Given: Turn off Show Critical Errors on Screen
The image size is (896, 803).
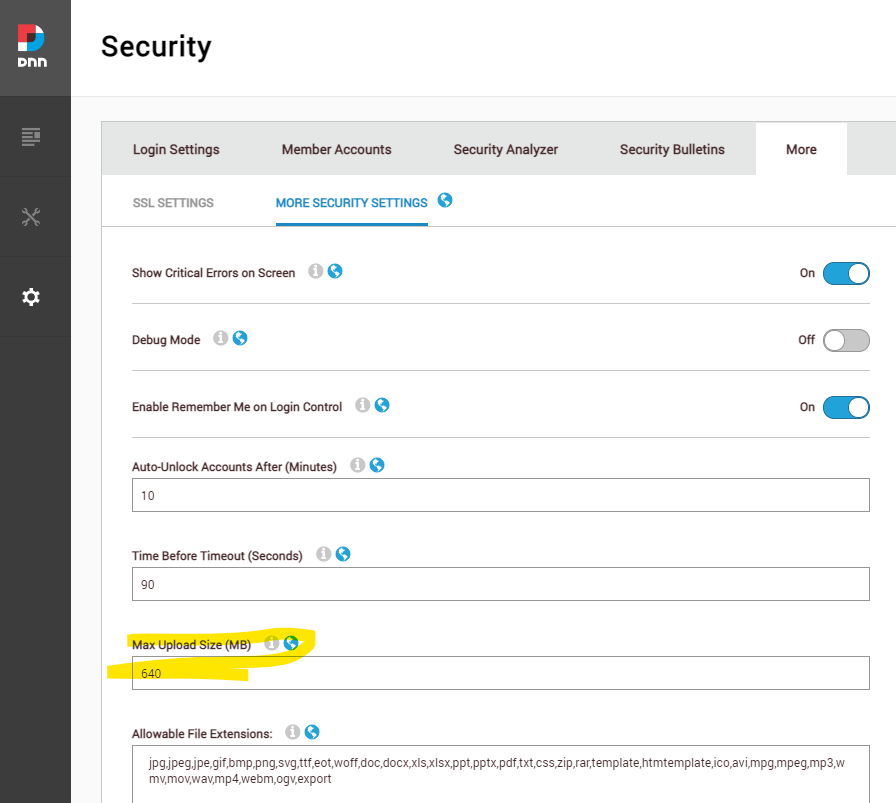Looking at the screenshot, I should click(x=845, y=273).
